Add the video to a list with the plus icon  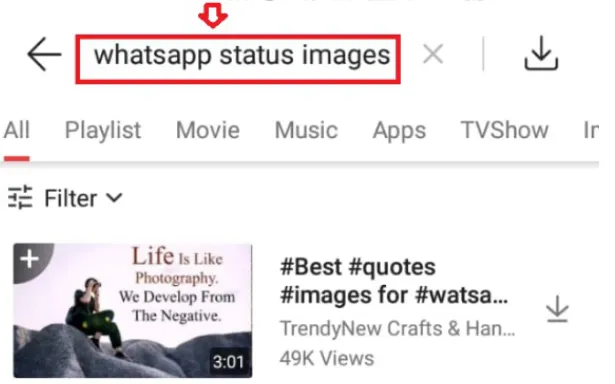30,259
